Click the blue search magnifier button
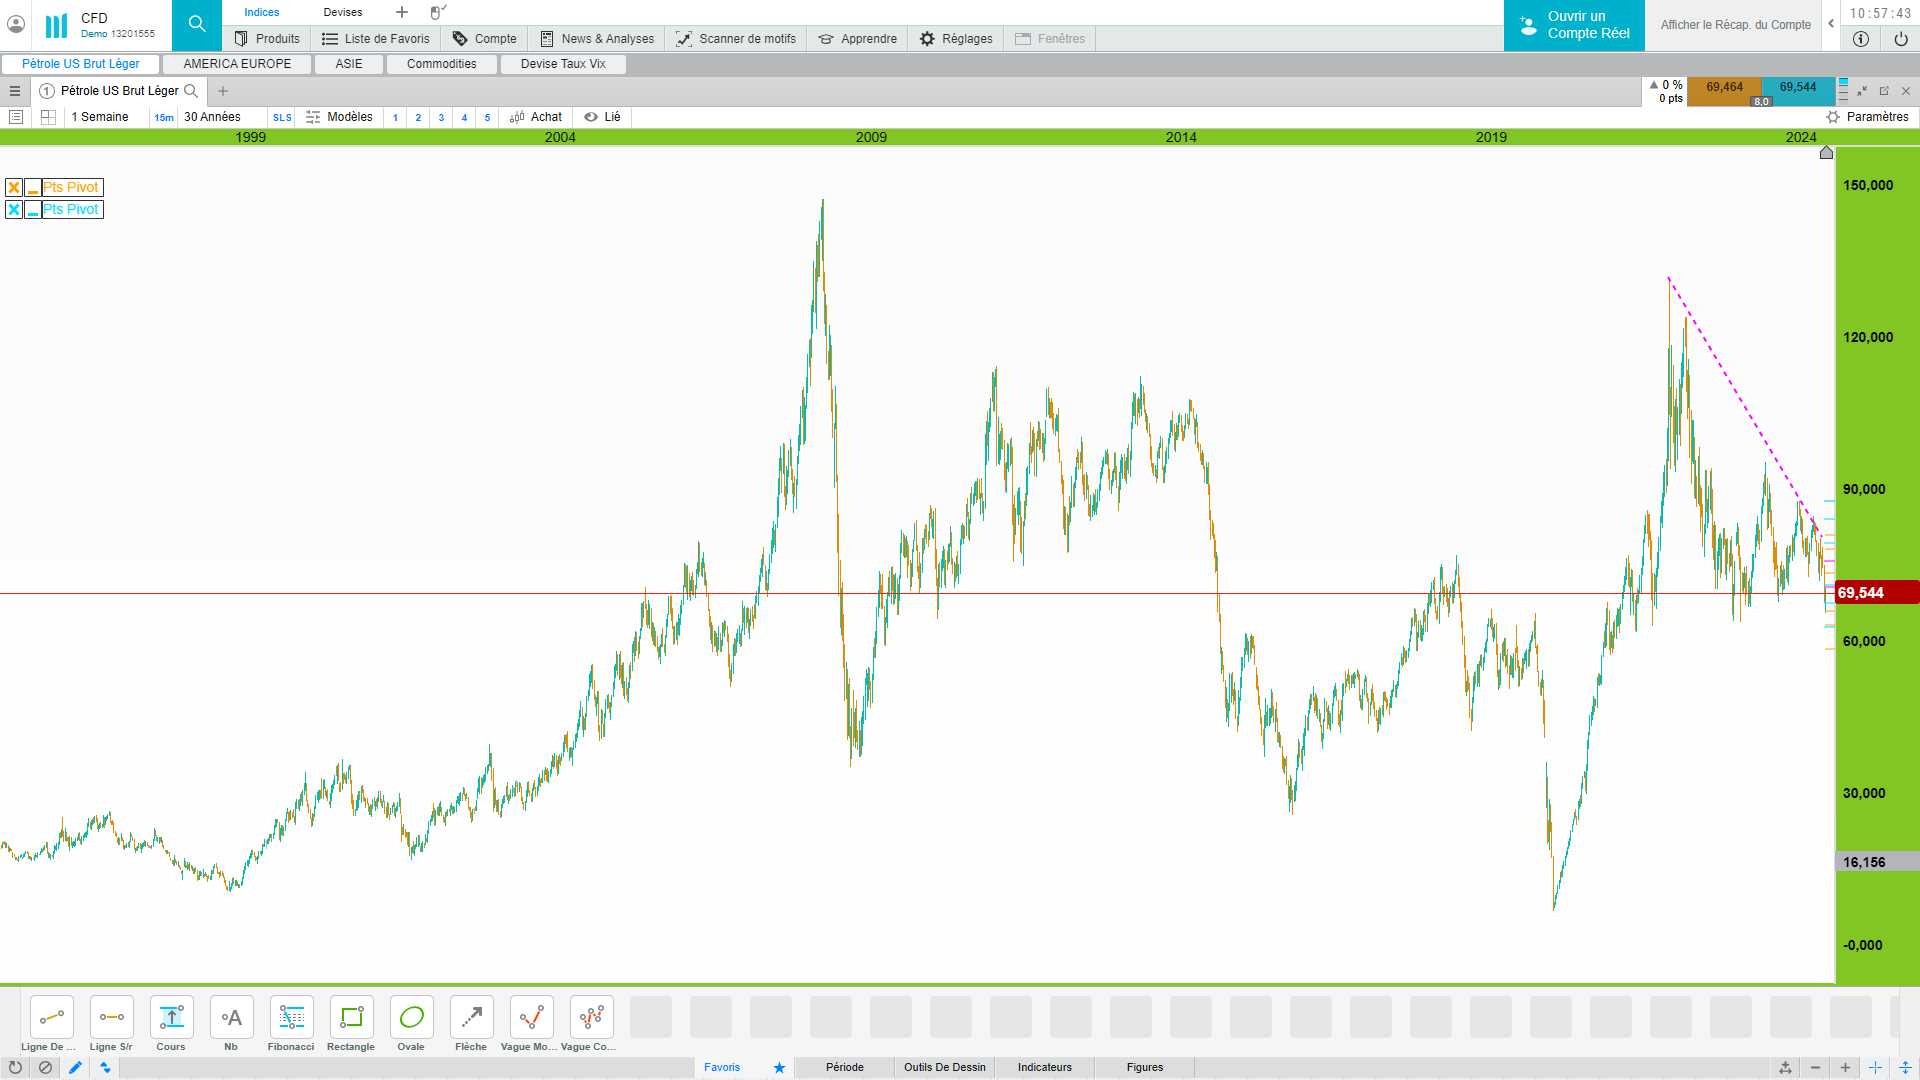 coord(197,25)
